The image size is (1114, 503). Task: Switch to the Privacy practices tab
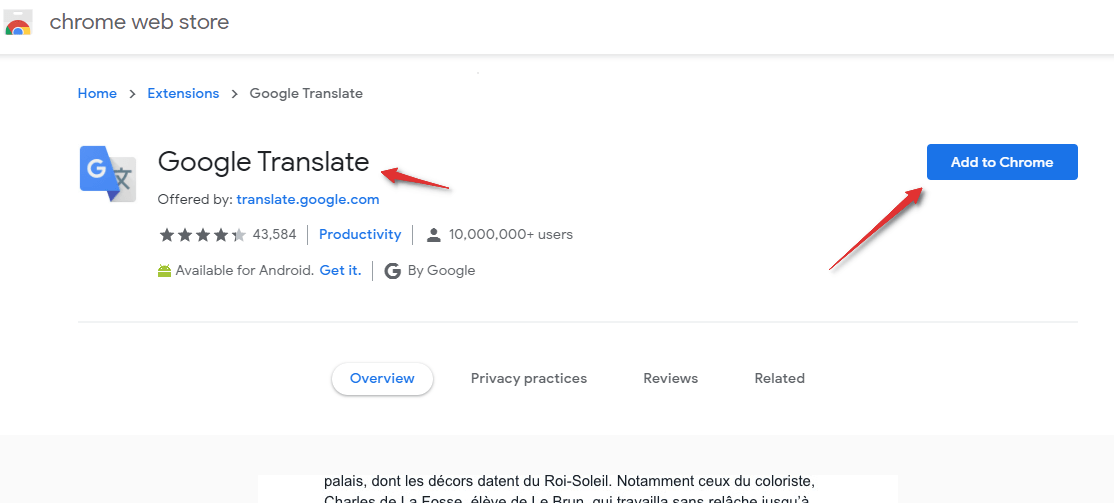529,378
